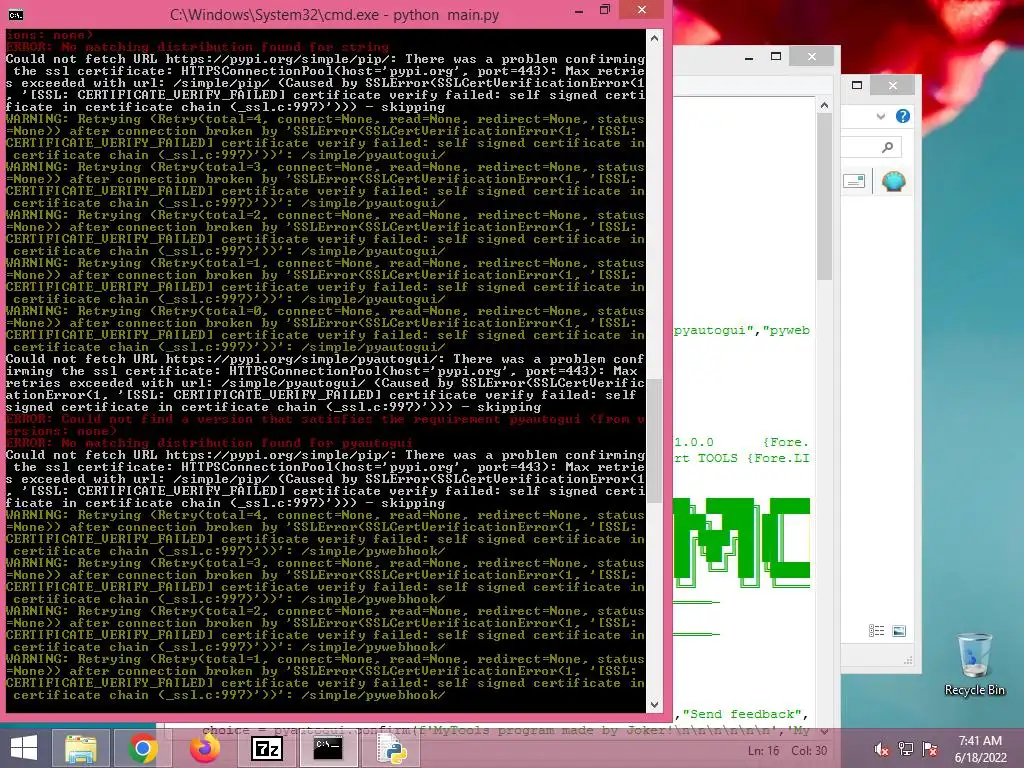Image resolution: width=1024 pixels, height=768 pixels.
Task: Click the Explorer window resize grip
Action: pos(908,660)
